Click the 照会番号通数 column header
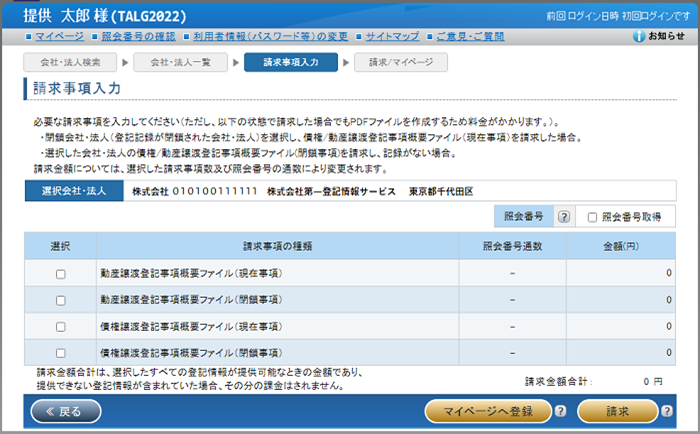 tap(512, 246)
